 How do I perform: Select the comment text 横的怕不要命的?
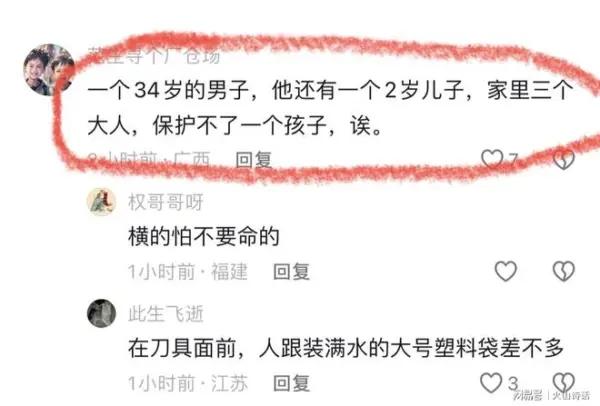click(204, 236)
